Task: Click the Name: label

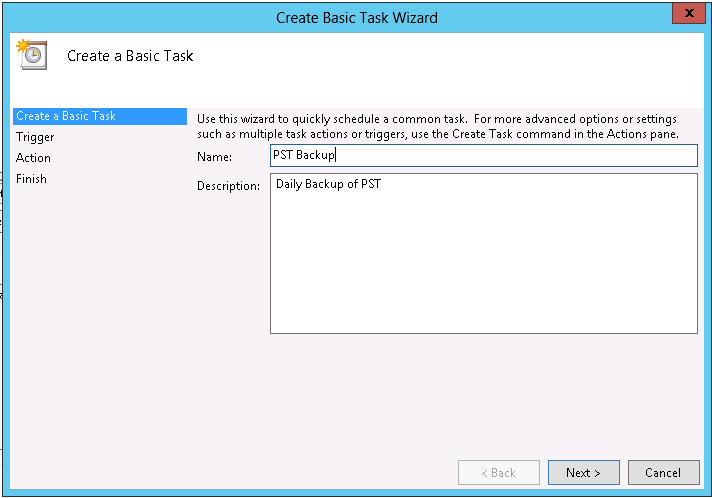Action: [214, 157]
